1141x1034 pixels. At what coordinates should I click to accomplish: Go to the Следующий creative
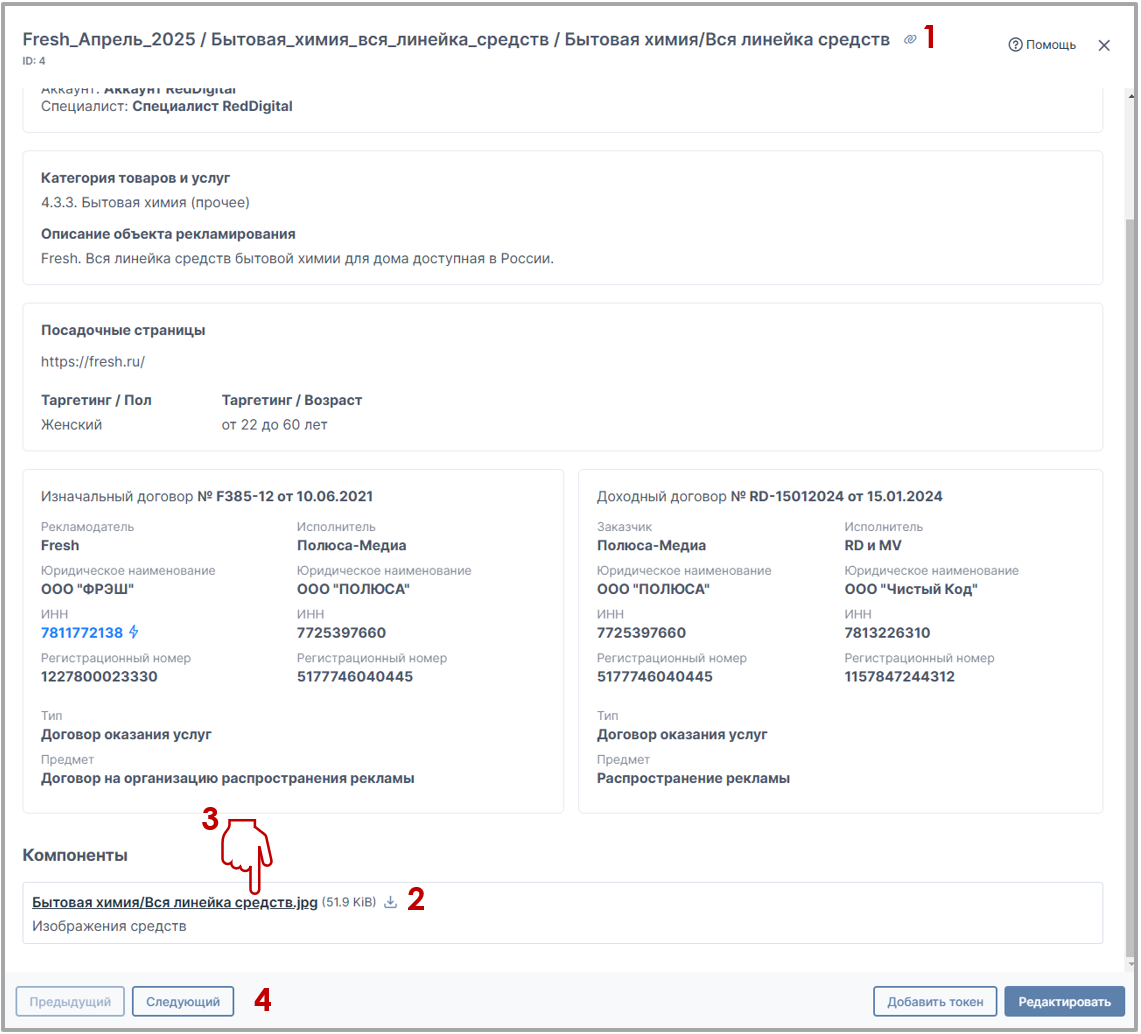point(183,1002)
